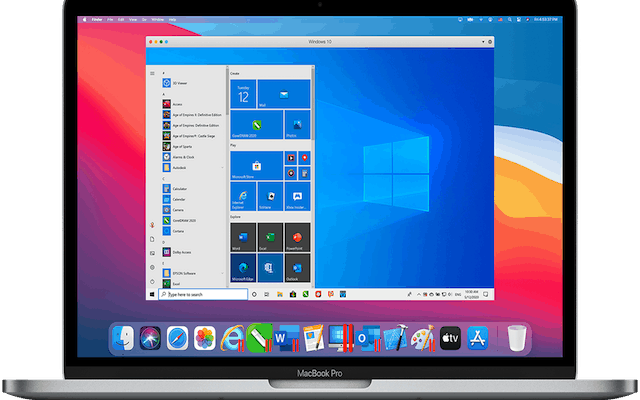Open Window menu in menu bar
640x400 pixels.
158,20
